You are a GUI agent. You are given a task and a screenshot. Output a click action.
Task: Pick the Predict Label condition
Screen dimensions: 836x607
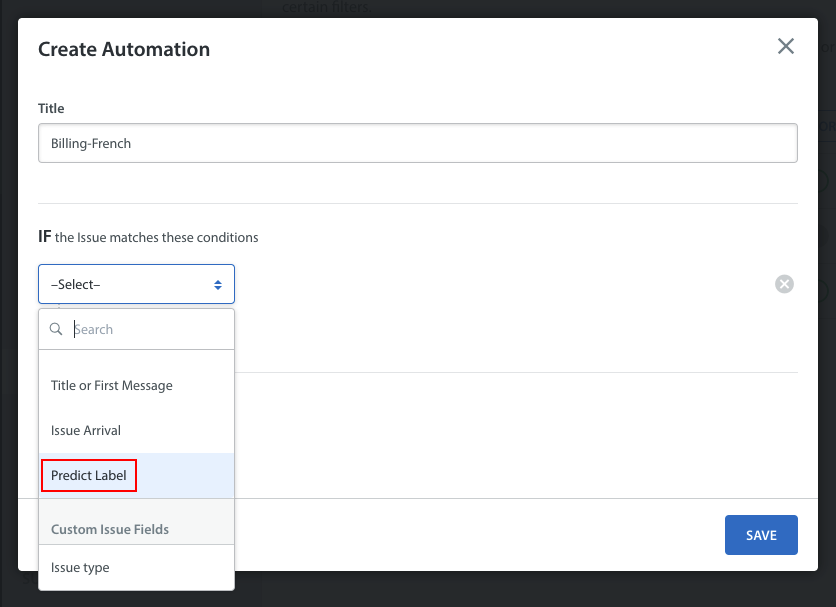click(x=89, y=476)
